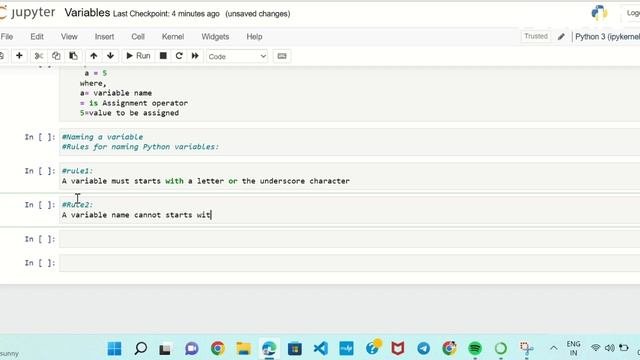Viewport: 640px width, 360px height.
Task: Open the cell type Code dropdown
Action: click(x=237, y=56)
